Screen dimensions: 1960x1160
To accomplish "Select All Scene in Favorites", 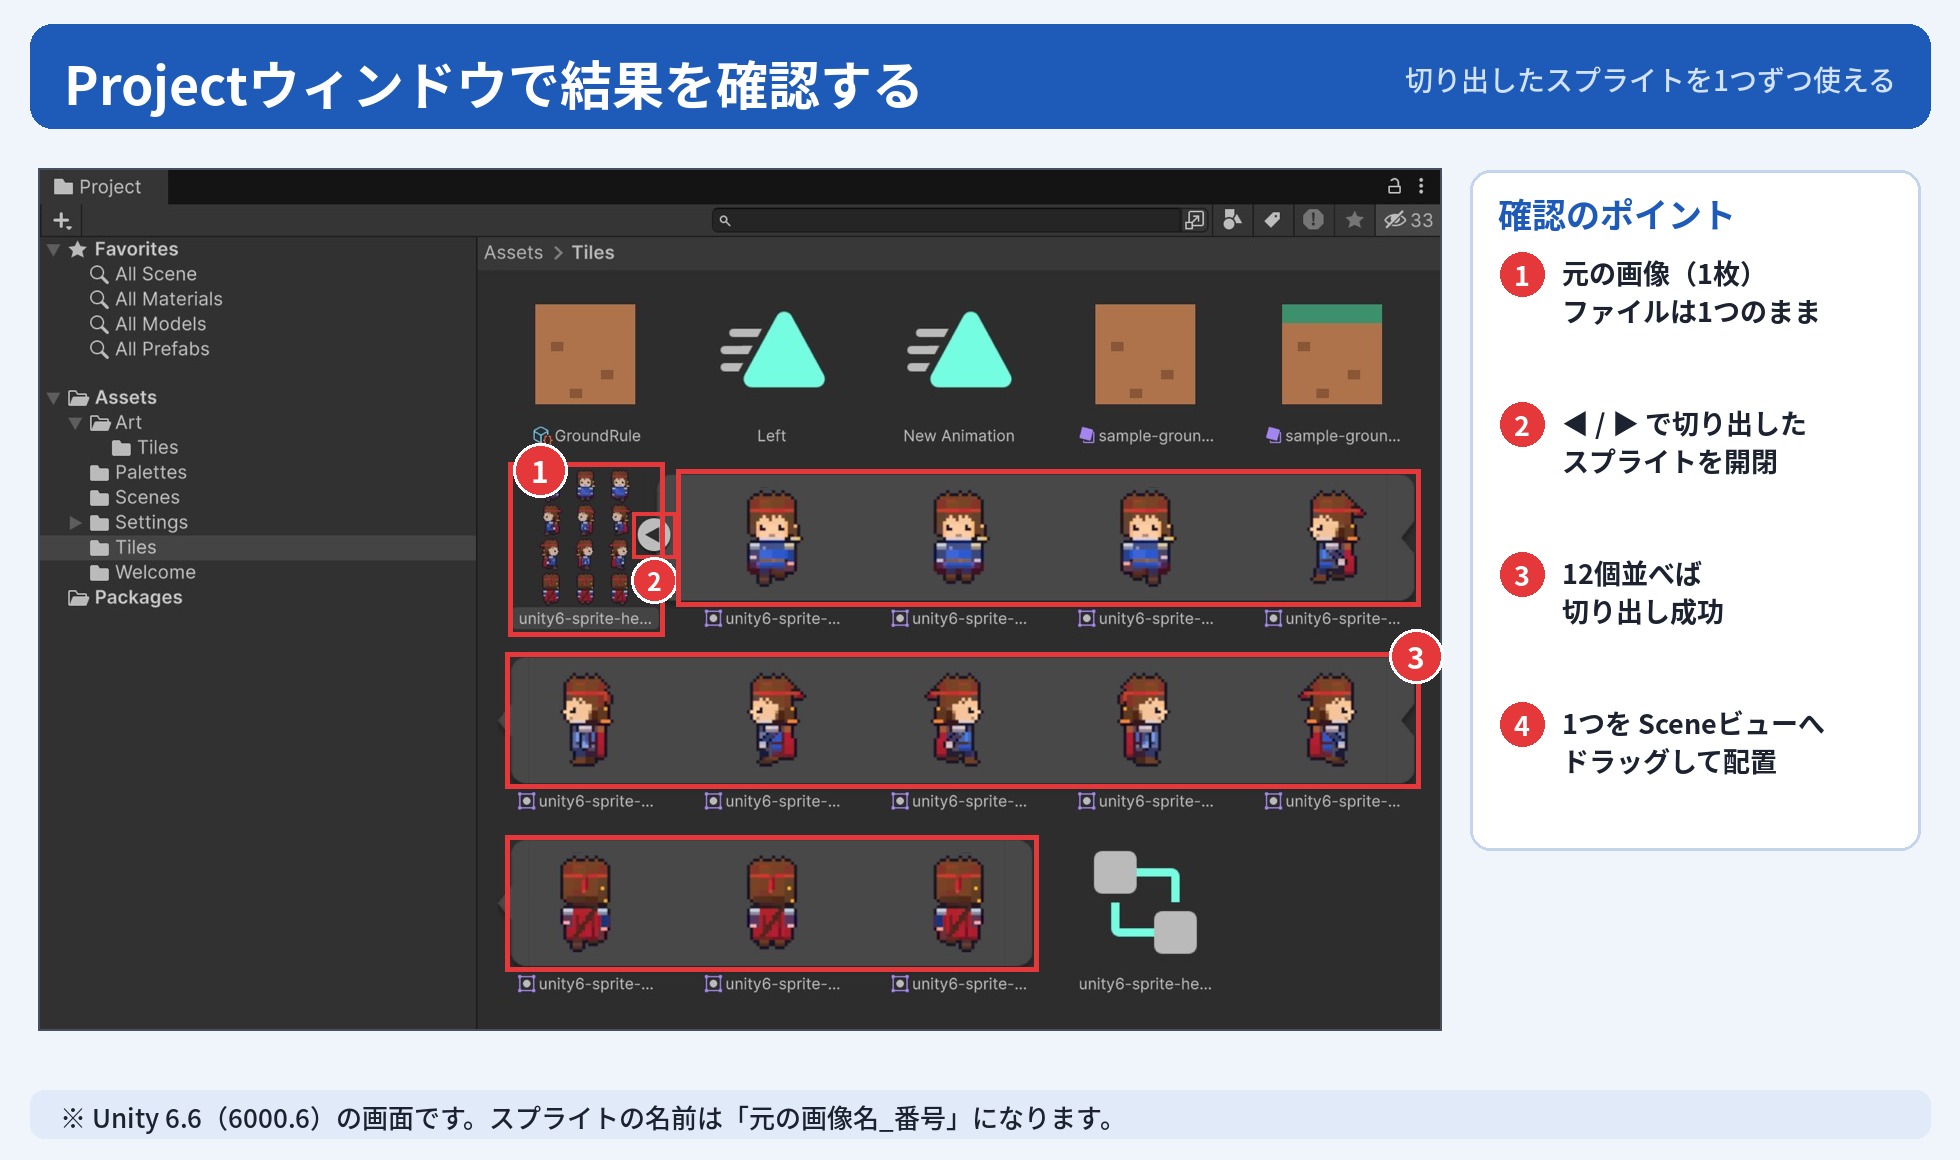I will (143, 274).
